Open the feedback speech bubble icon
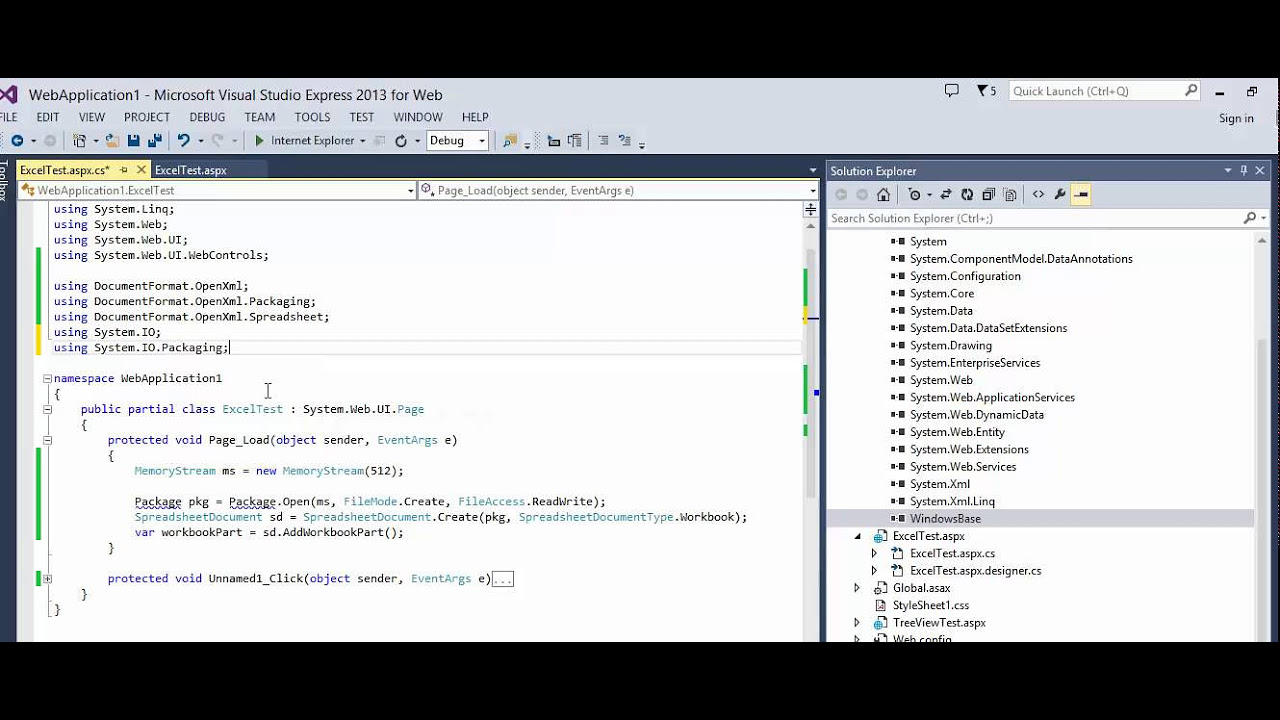Image resolution: width=1280 pixels, height=720 pixels. coord(951,91)
